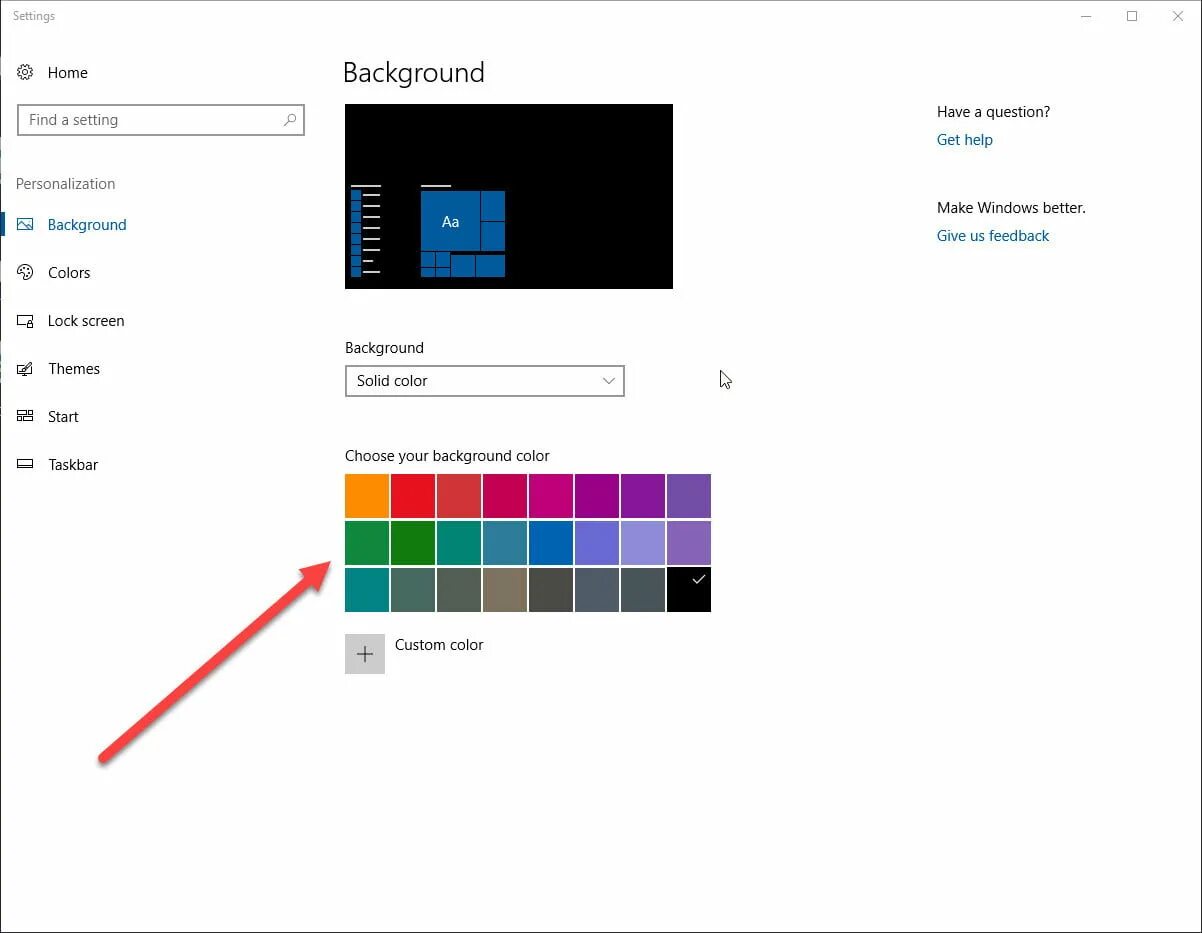Screen dimensions: 1202x933
Task: Select the brown-tan color swatch
Action: point(505,590)
